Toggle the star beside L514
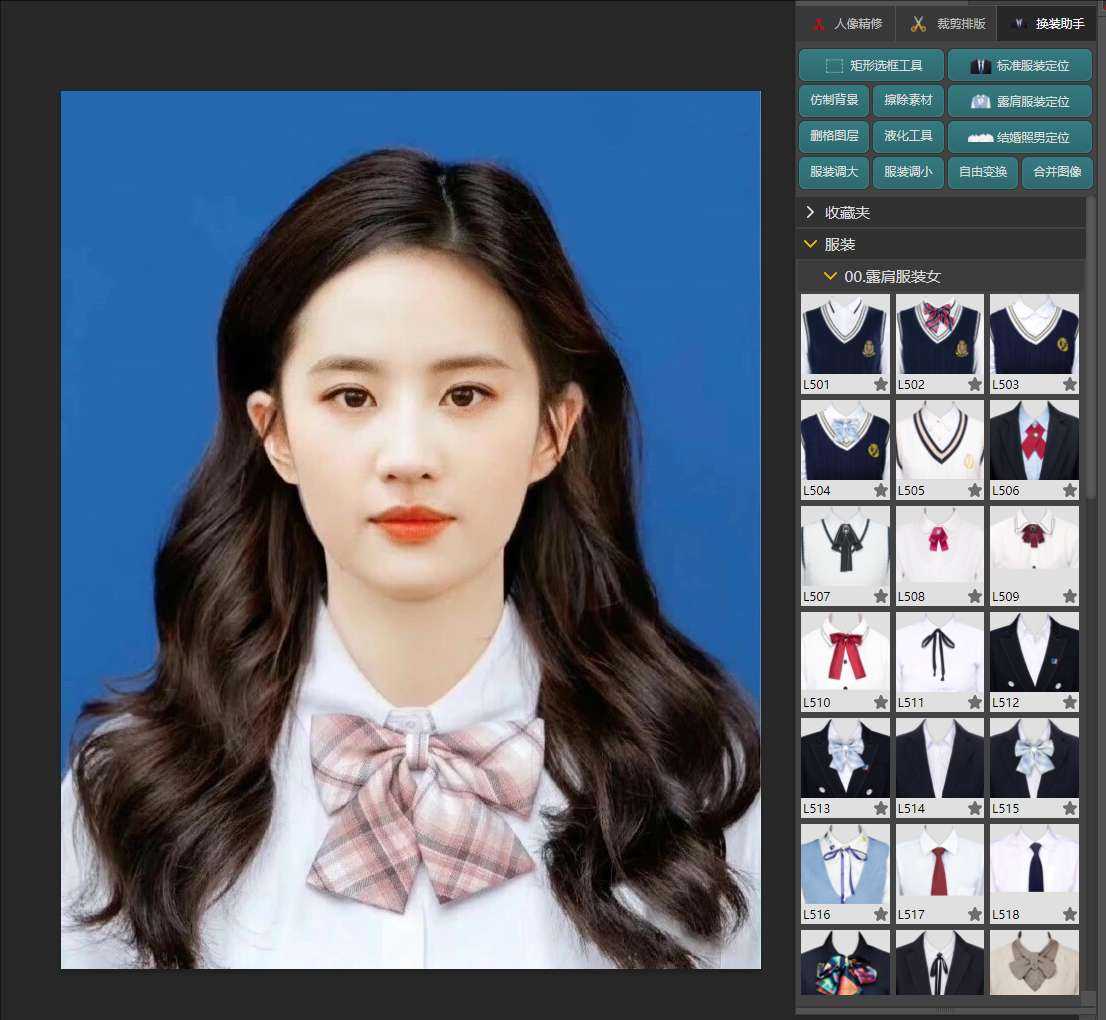Viewport: 1106px width, 1020px height. pos(975,808)
